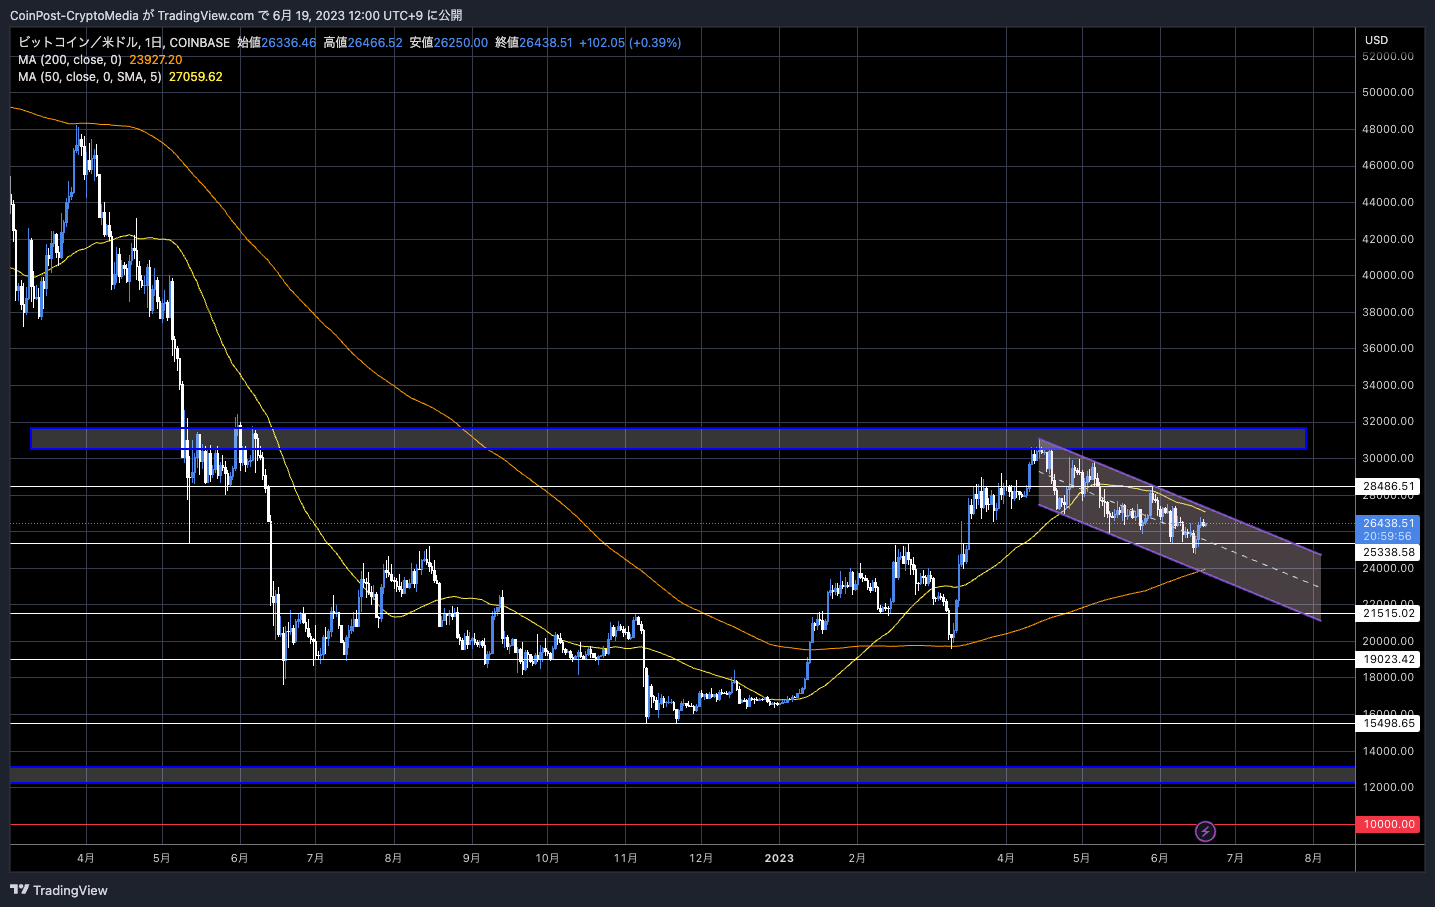Image resolution: width=1435 pixels, height=907 pixels.
Task: Click the 52000.00 axis price
Action: pos(1388,56)
